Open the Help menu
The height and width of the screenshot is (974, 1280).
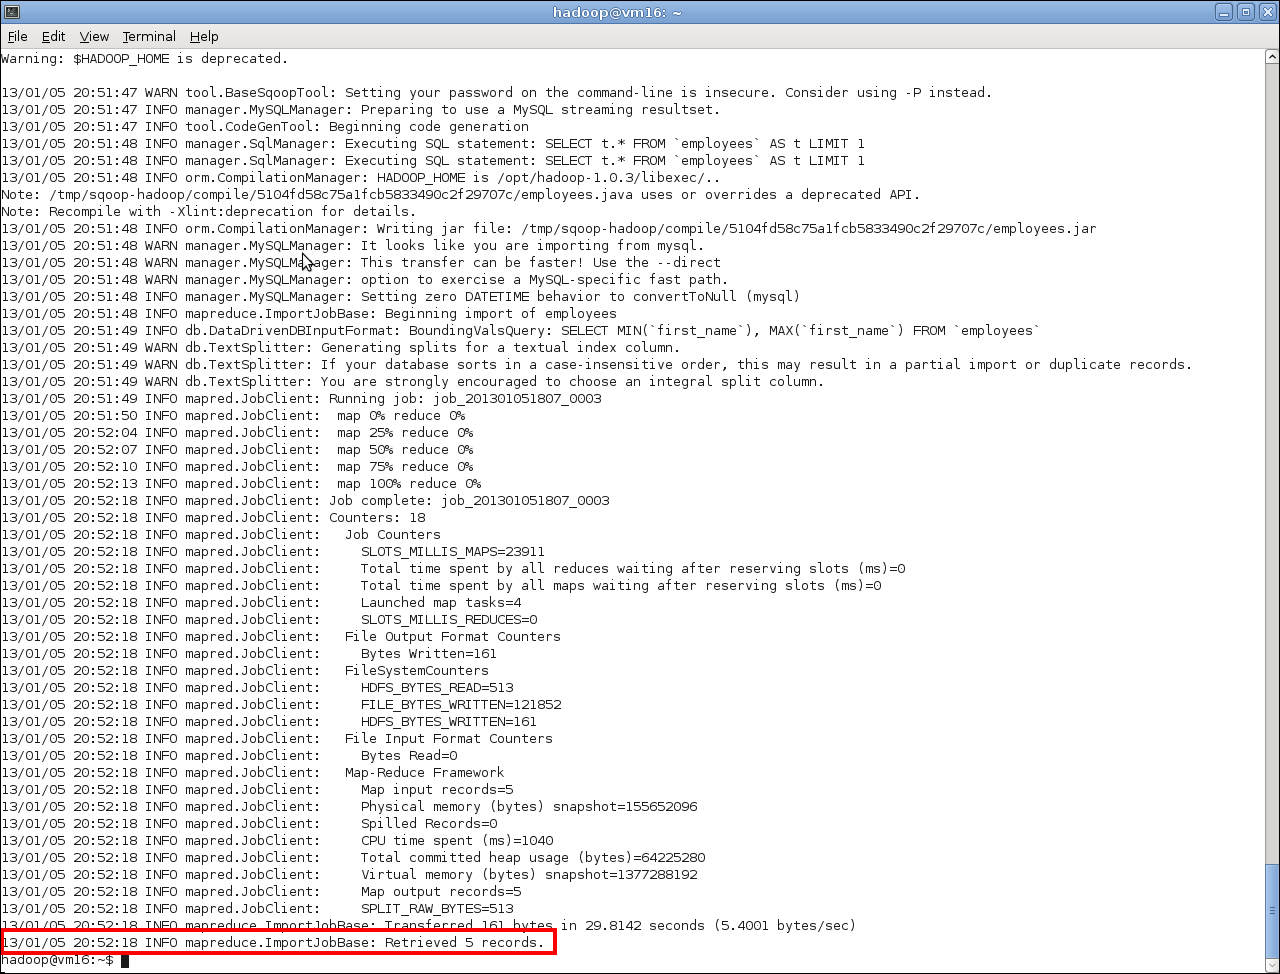click(204, 36)
